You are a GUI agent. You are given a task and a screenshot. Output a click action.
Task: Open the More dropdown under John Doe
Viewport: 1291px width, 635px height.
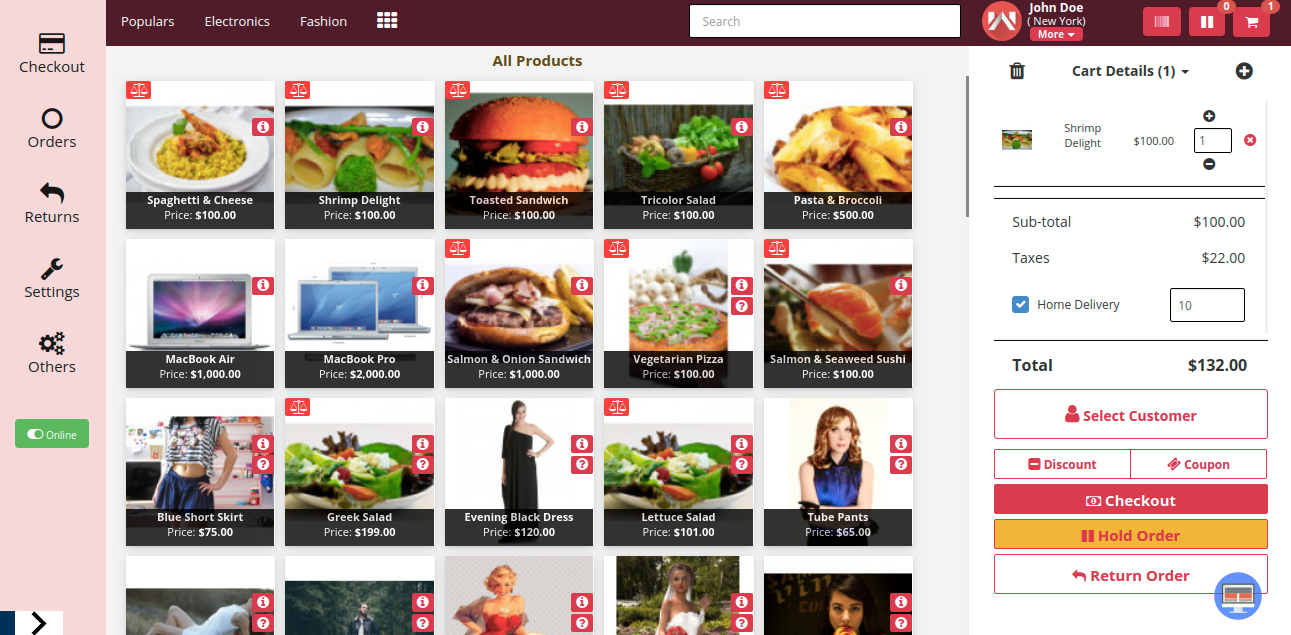[1055, 33]
